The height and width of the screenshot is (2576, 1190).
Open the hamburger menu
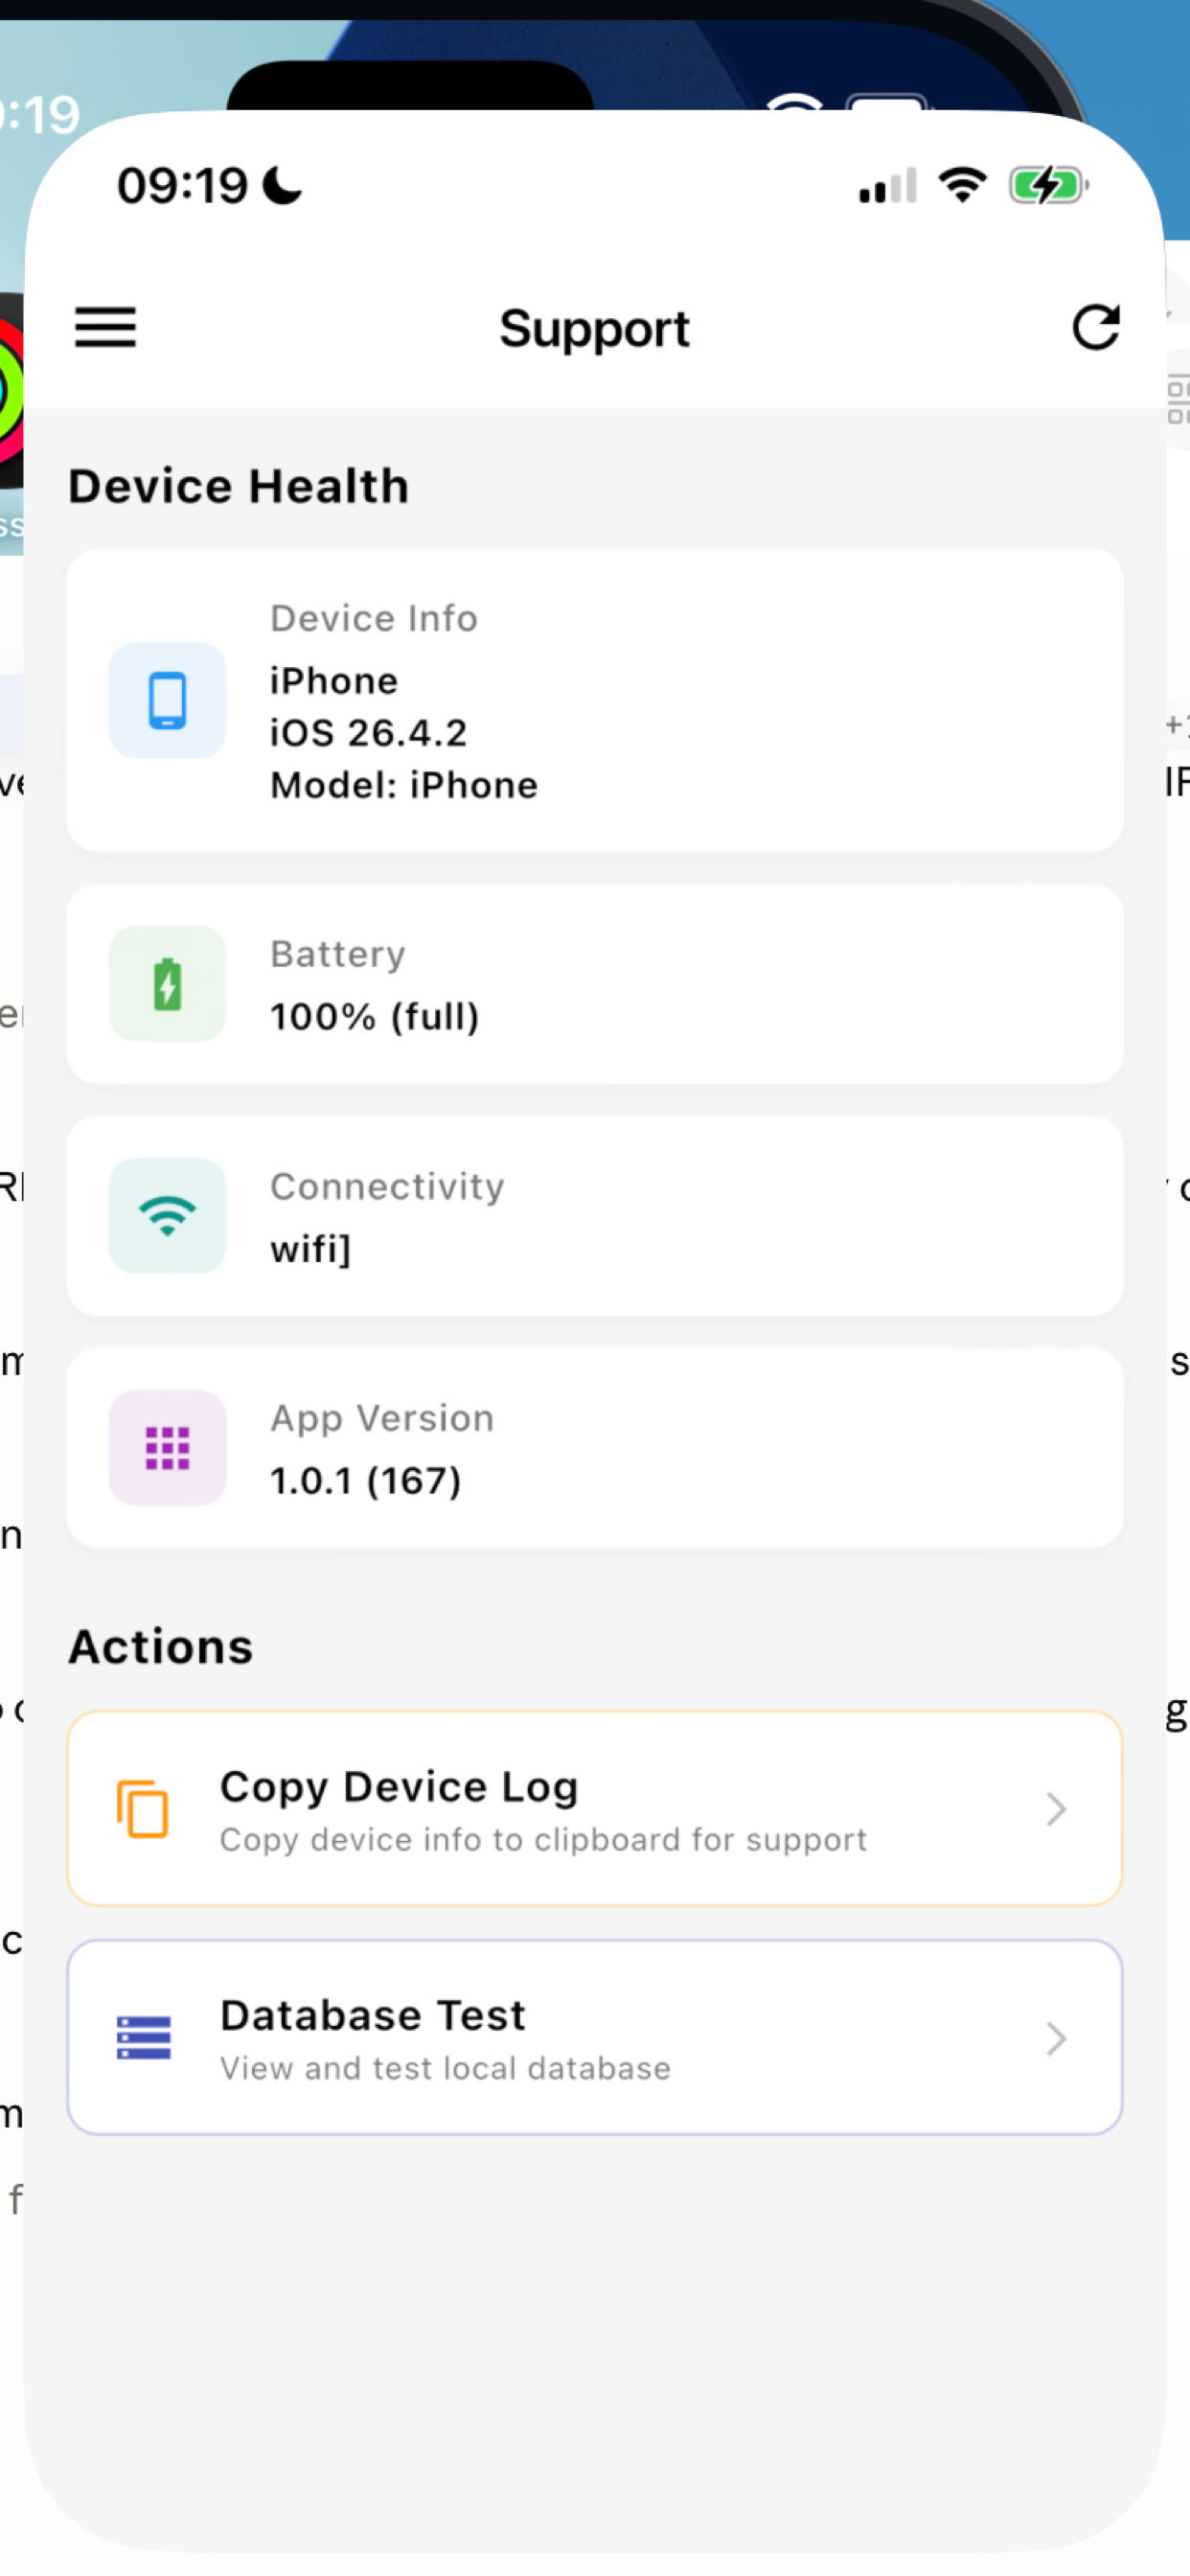pos(105,328)
